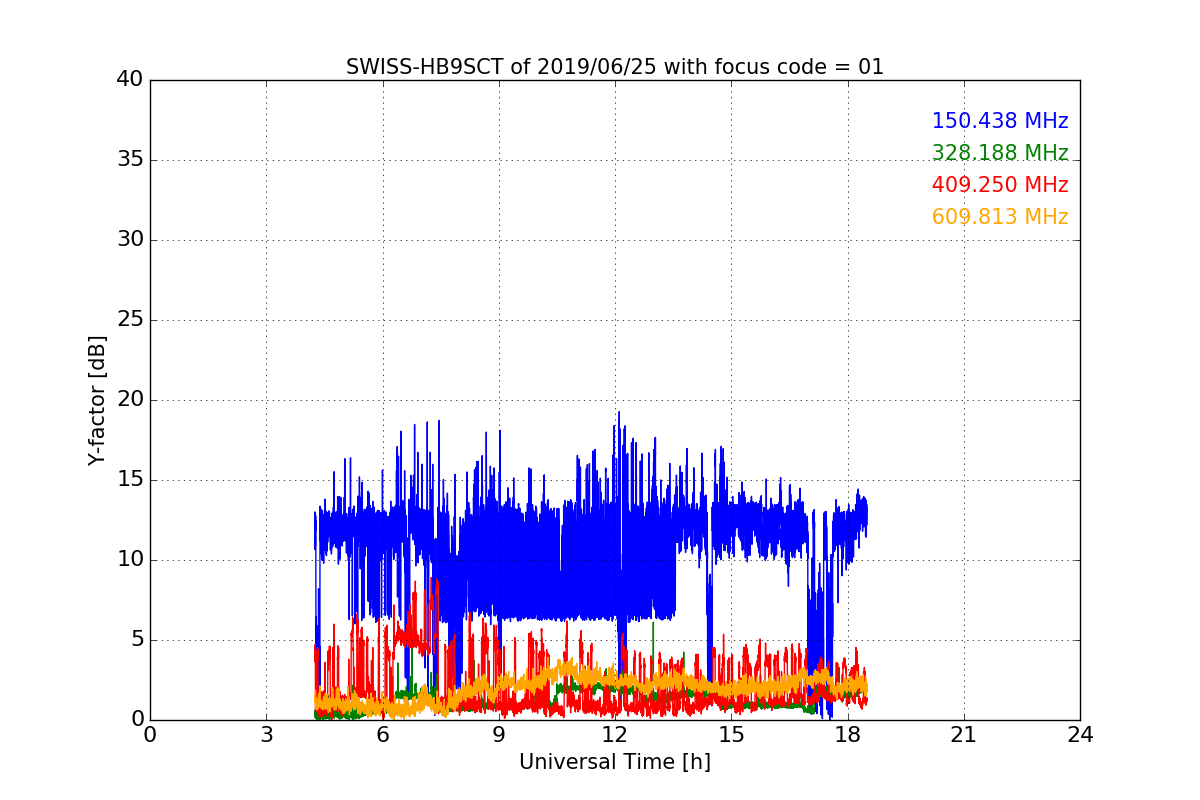The height and width of the screenshot is (800, 1200).
Task: Click the x-axis tick label 24
Action: (1080, 734)
